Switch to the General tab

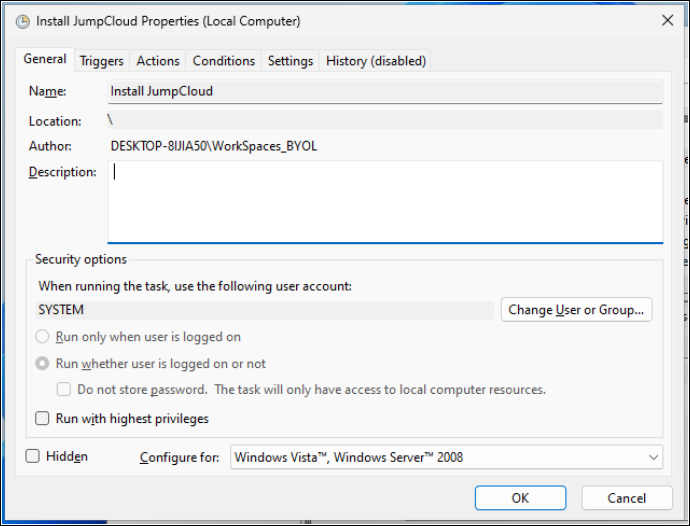tap(45, 60)
